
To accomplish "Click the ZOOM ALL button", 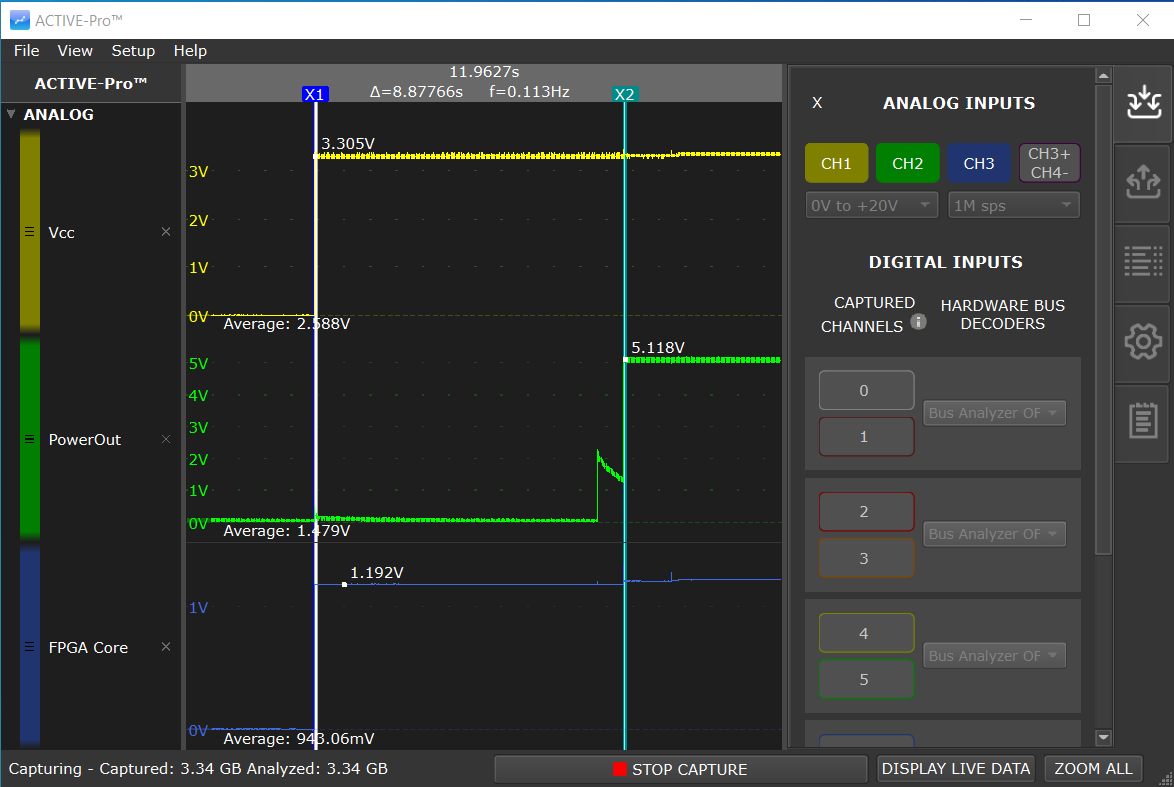I will [x=1093, y=769].
